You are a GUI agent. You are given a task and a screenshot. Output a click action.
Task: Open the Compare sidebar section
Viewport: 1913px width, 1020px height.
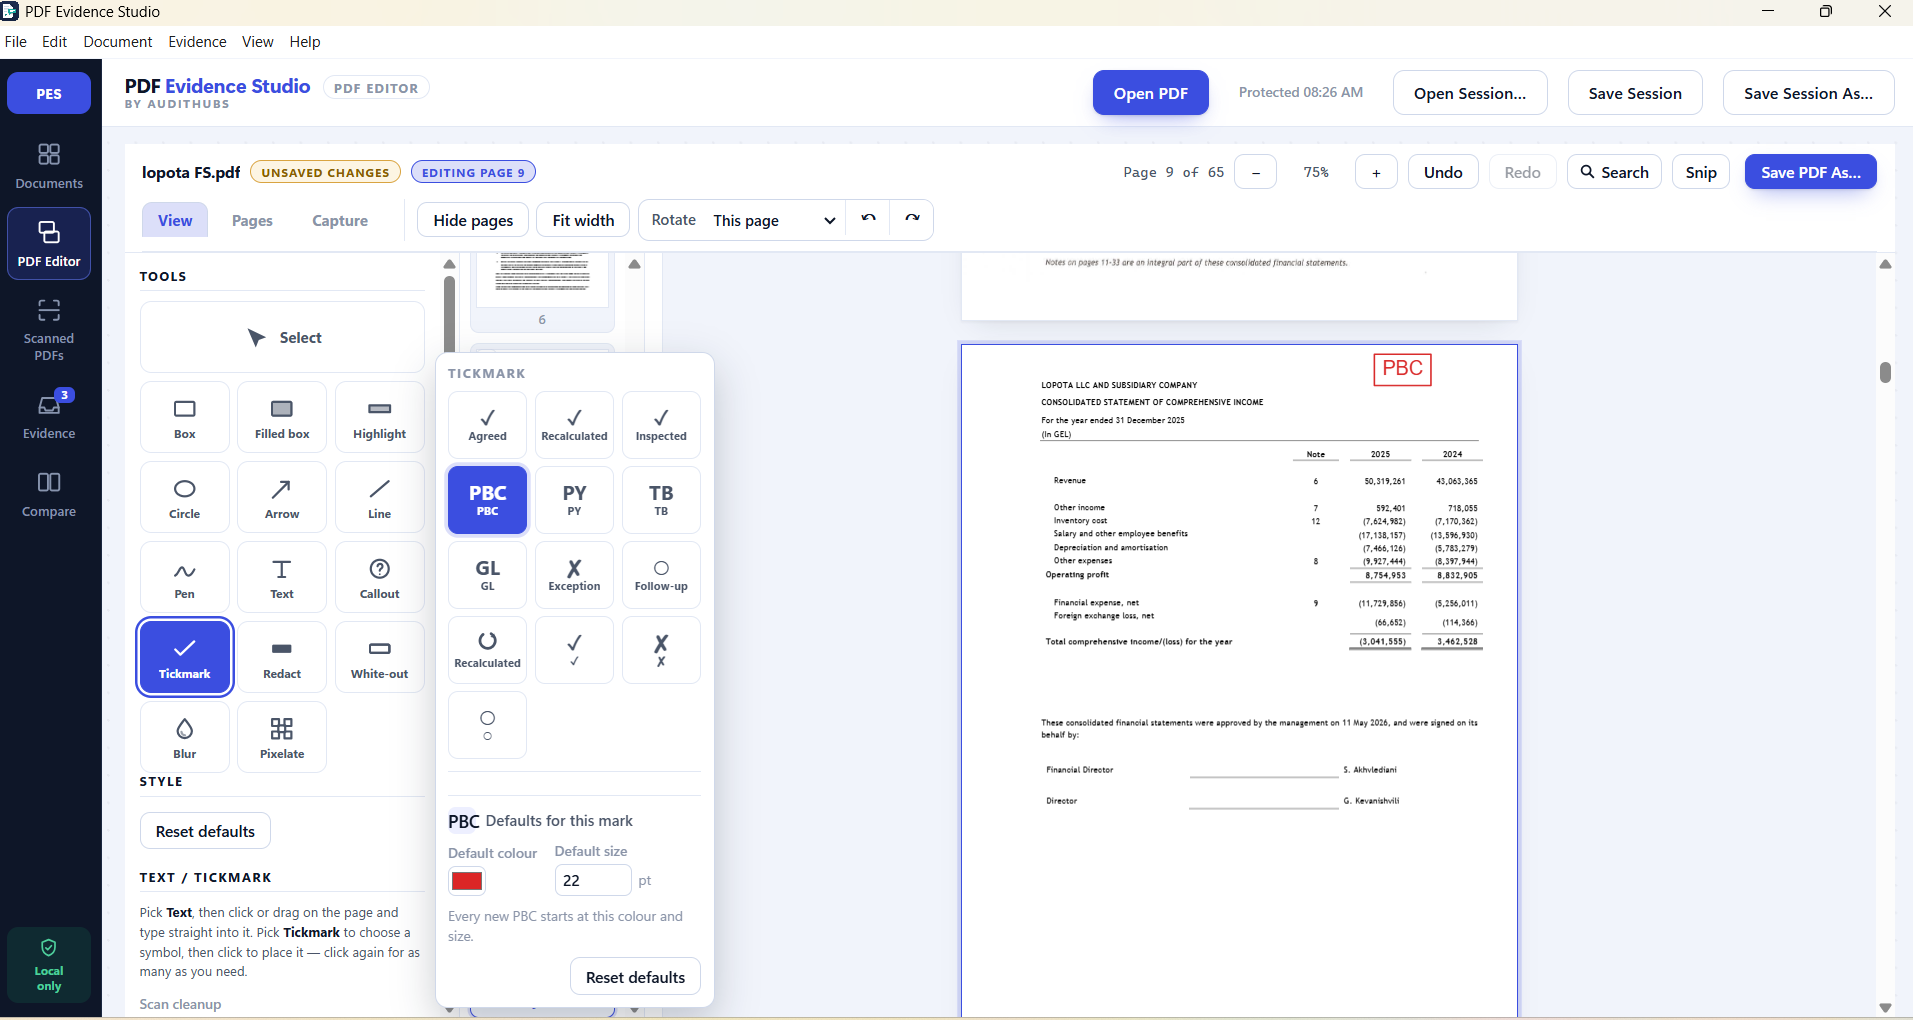tap(49, 495)
